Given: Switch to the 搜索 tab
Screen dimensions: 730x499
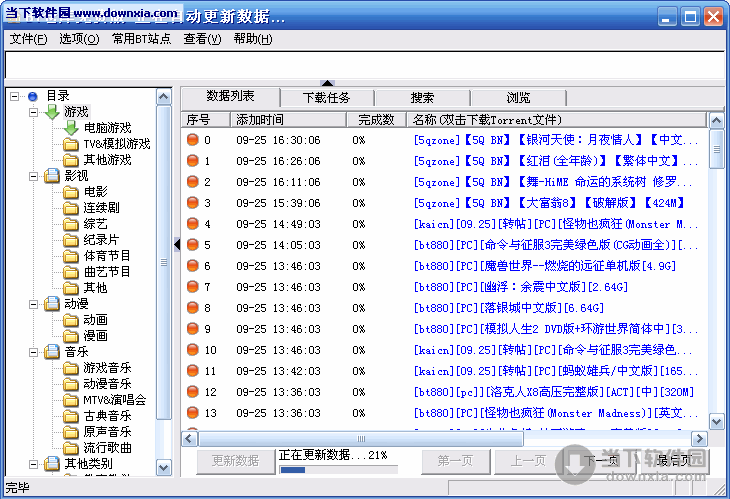Looking at the screenshot, I should click(422, 98).
